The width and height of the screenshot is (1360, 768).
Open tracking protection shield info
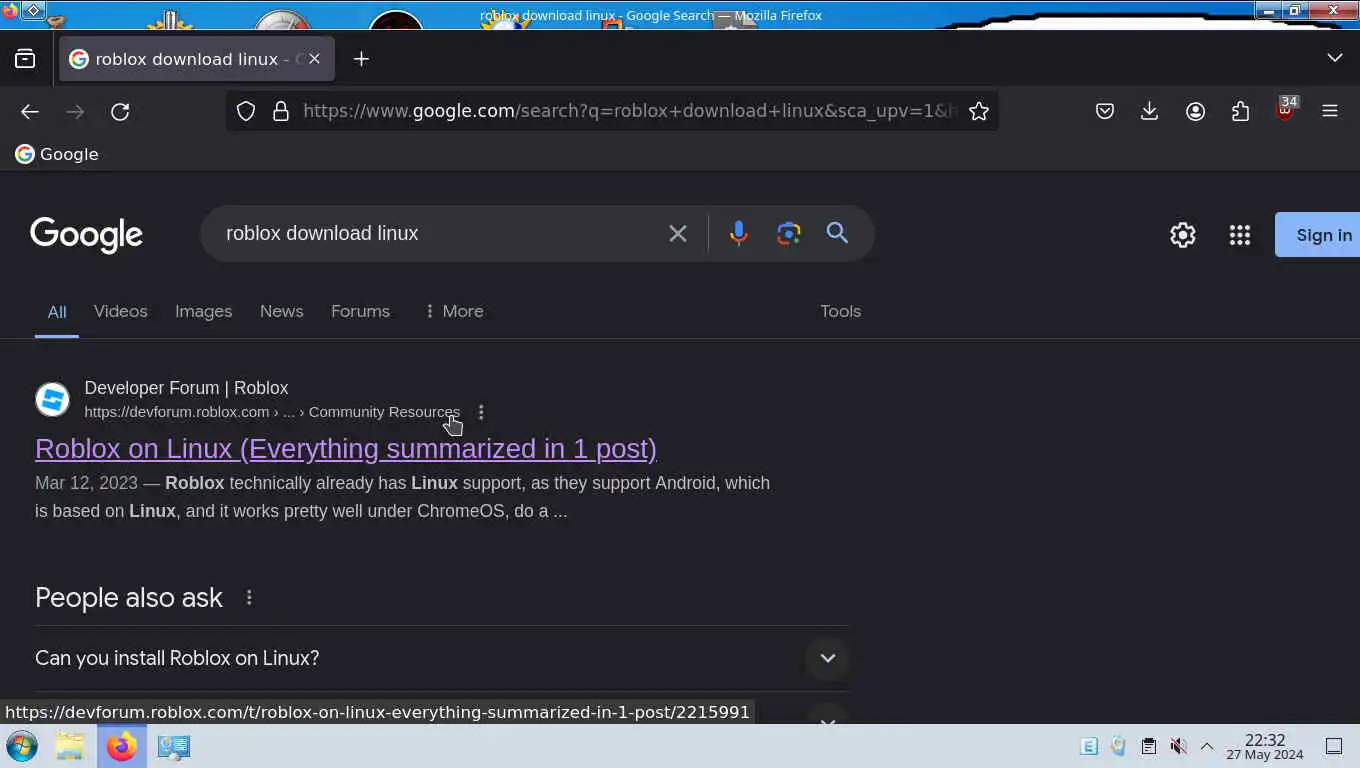click(x=246, y=111)
